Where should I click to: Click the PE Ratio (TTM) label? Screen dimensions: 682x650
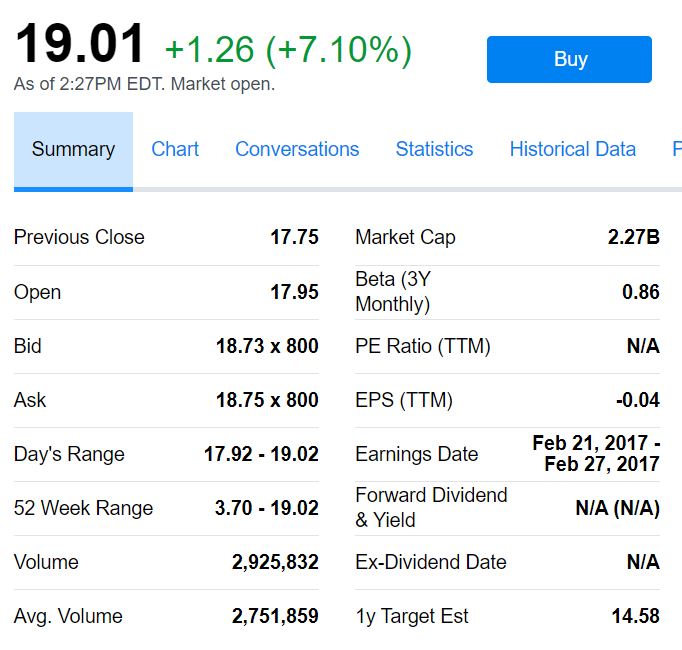(x=423, y=346)
